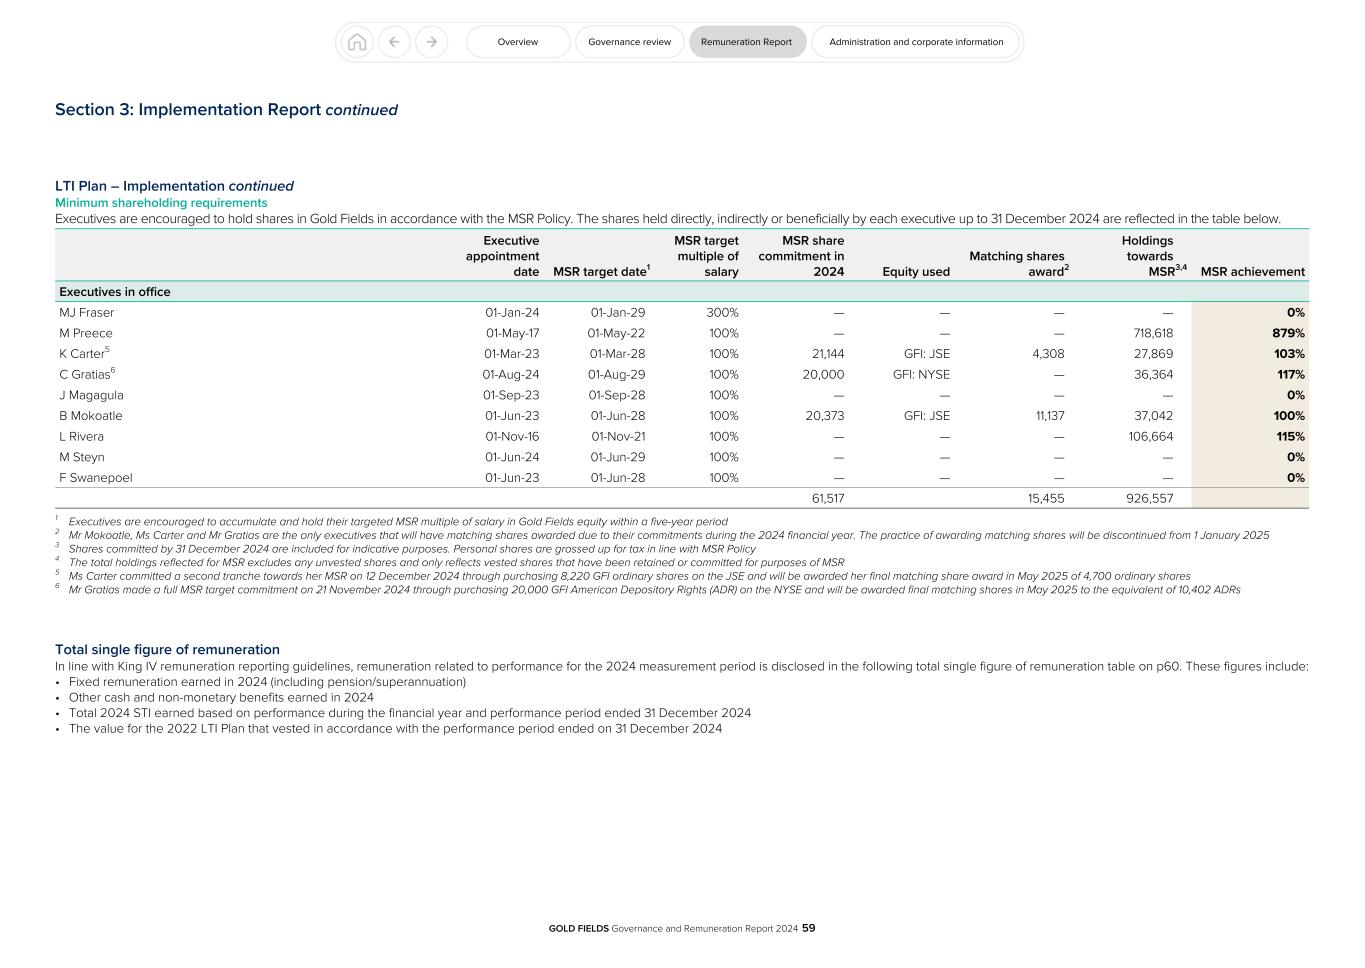Select the GFI: NYSE entry for C Gratias

pos(923,374)
